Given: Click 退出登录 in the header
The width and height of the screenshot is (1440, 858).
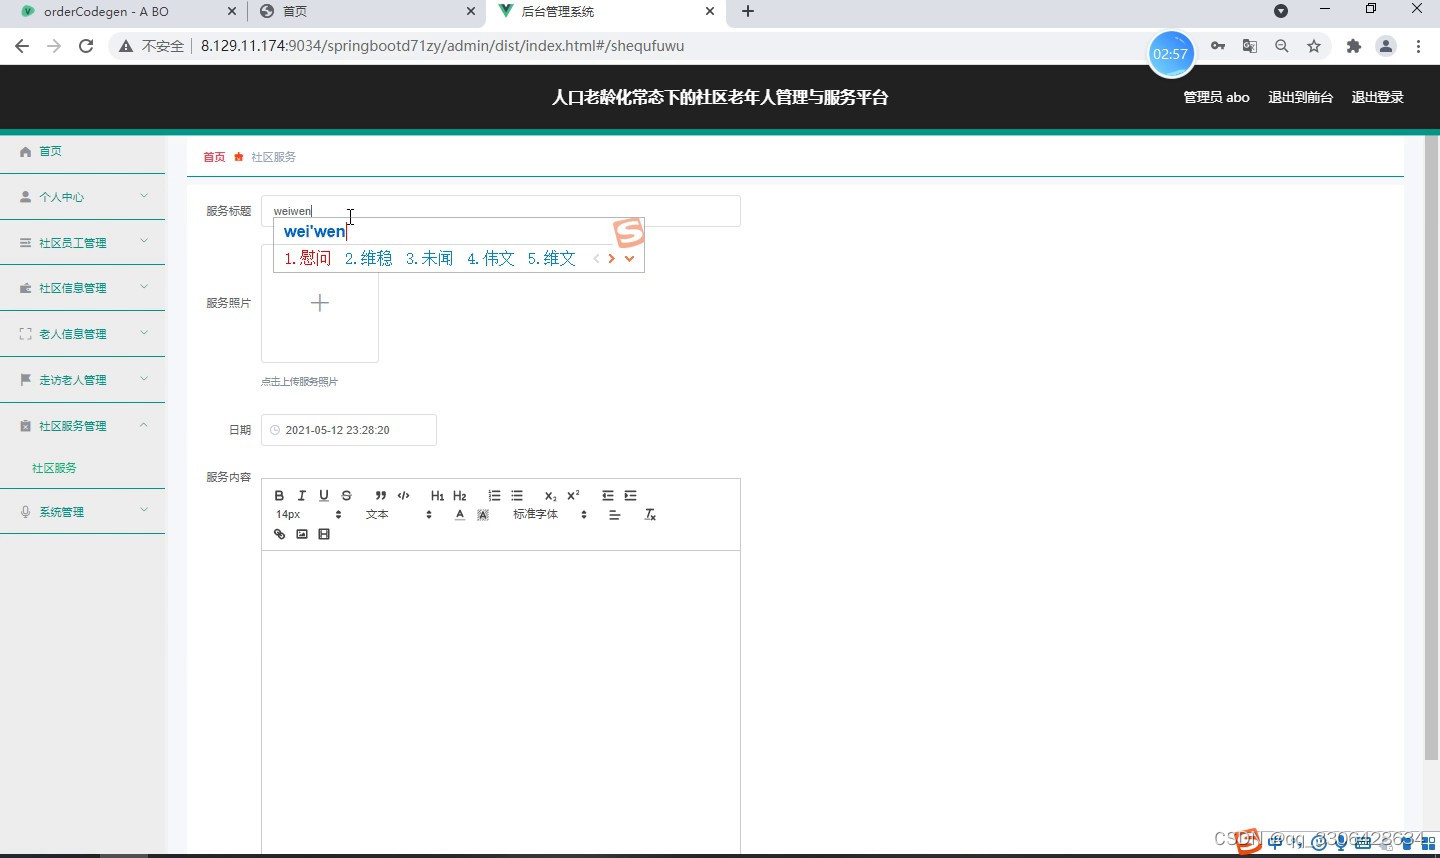Looking at the screenshot, I should 1377,97.
